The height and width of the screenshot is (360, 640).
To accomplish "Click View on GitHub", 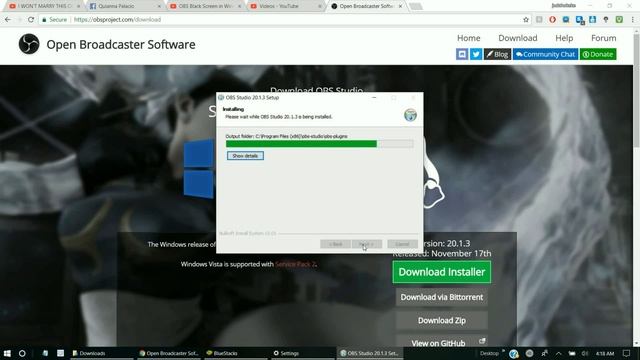I will [x=442, y=342].
